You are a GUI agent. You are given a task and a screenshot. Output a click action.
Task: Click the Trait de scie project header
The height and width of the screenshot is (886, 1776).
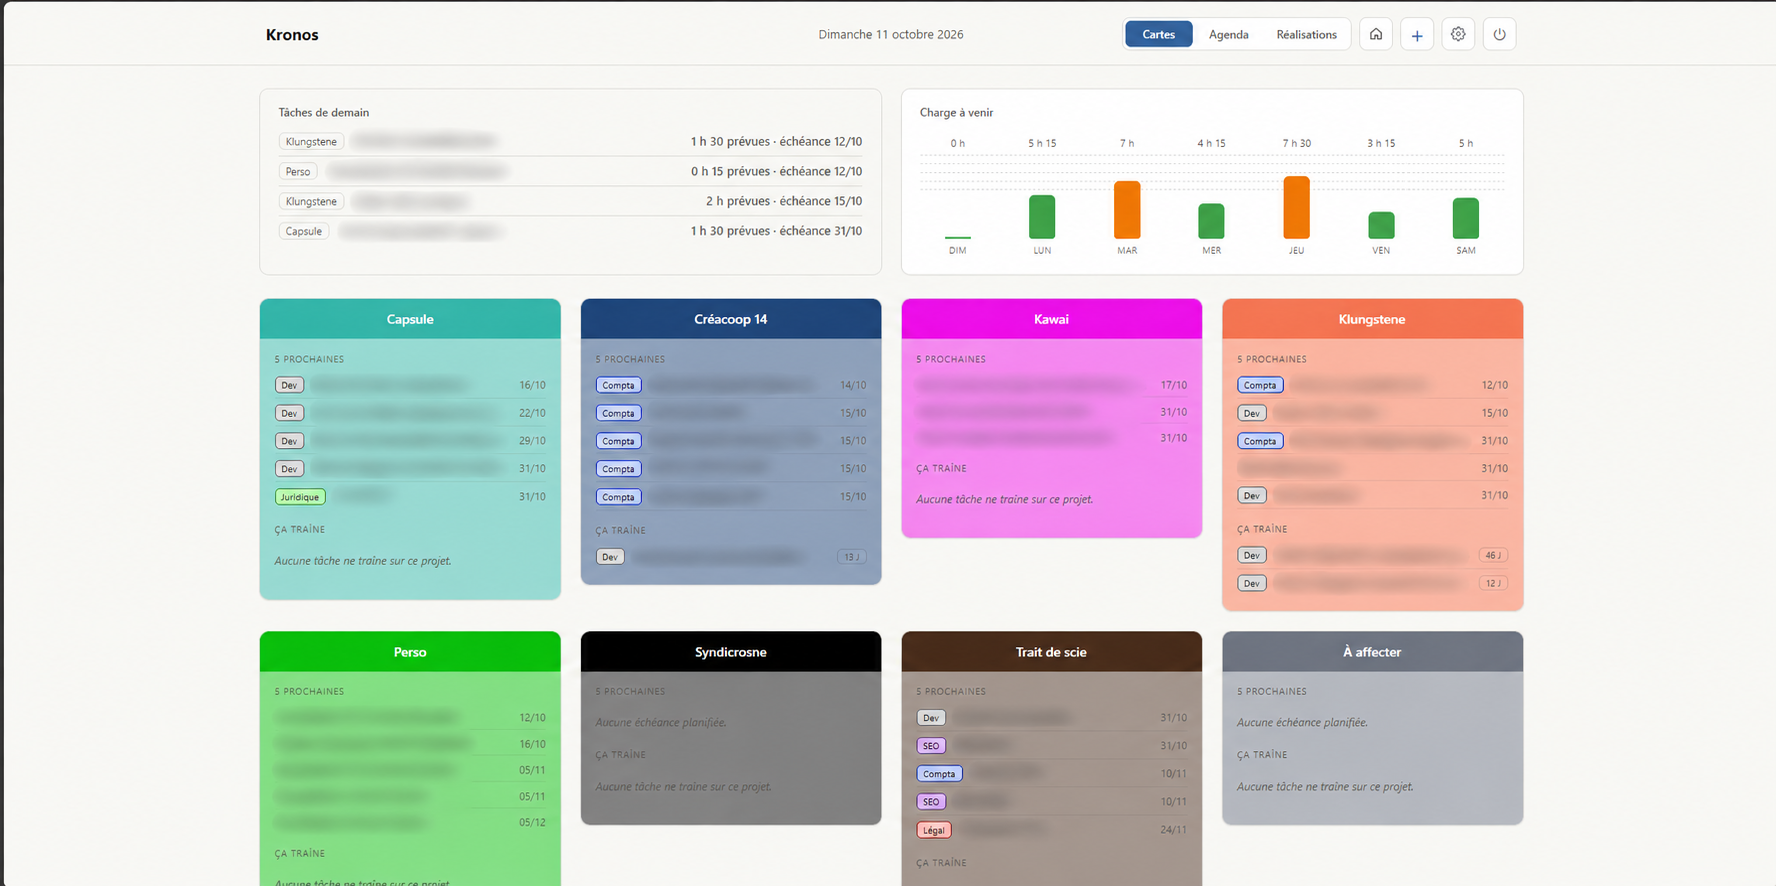(x=1051, y=652)
